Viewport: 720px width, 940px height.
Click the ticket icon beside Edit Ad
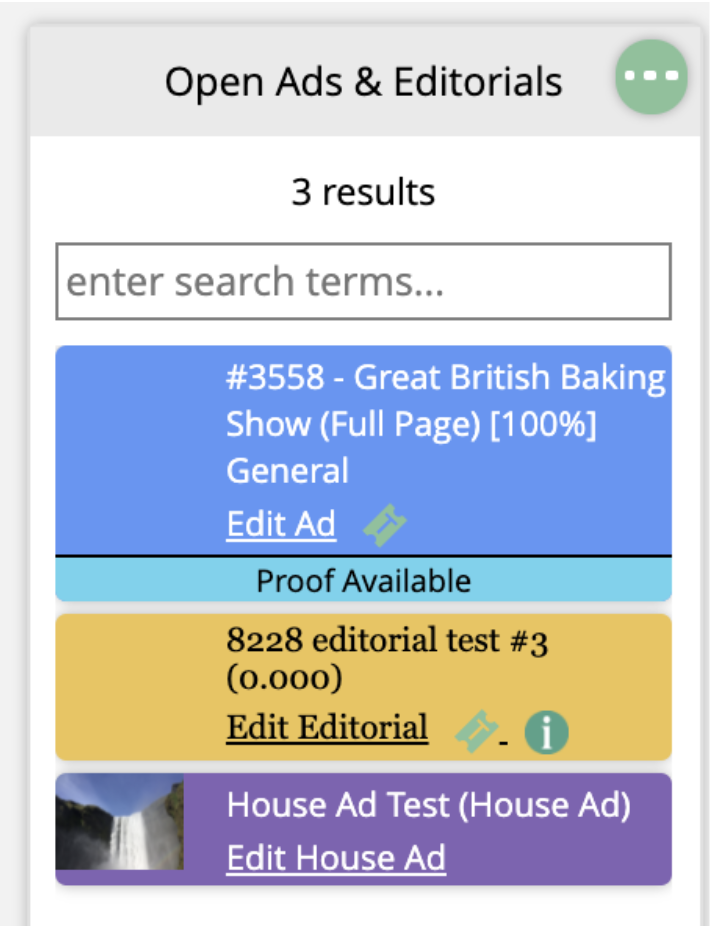coord(385,525)
